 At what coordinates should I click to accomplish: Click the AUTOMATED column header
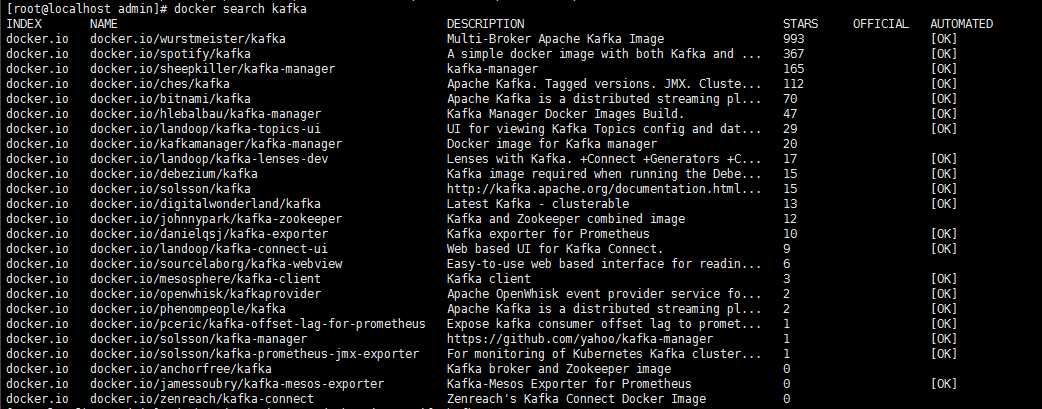tap(962, 24)
